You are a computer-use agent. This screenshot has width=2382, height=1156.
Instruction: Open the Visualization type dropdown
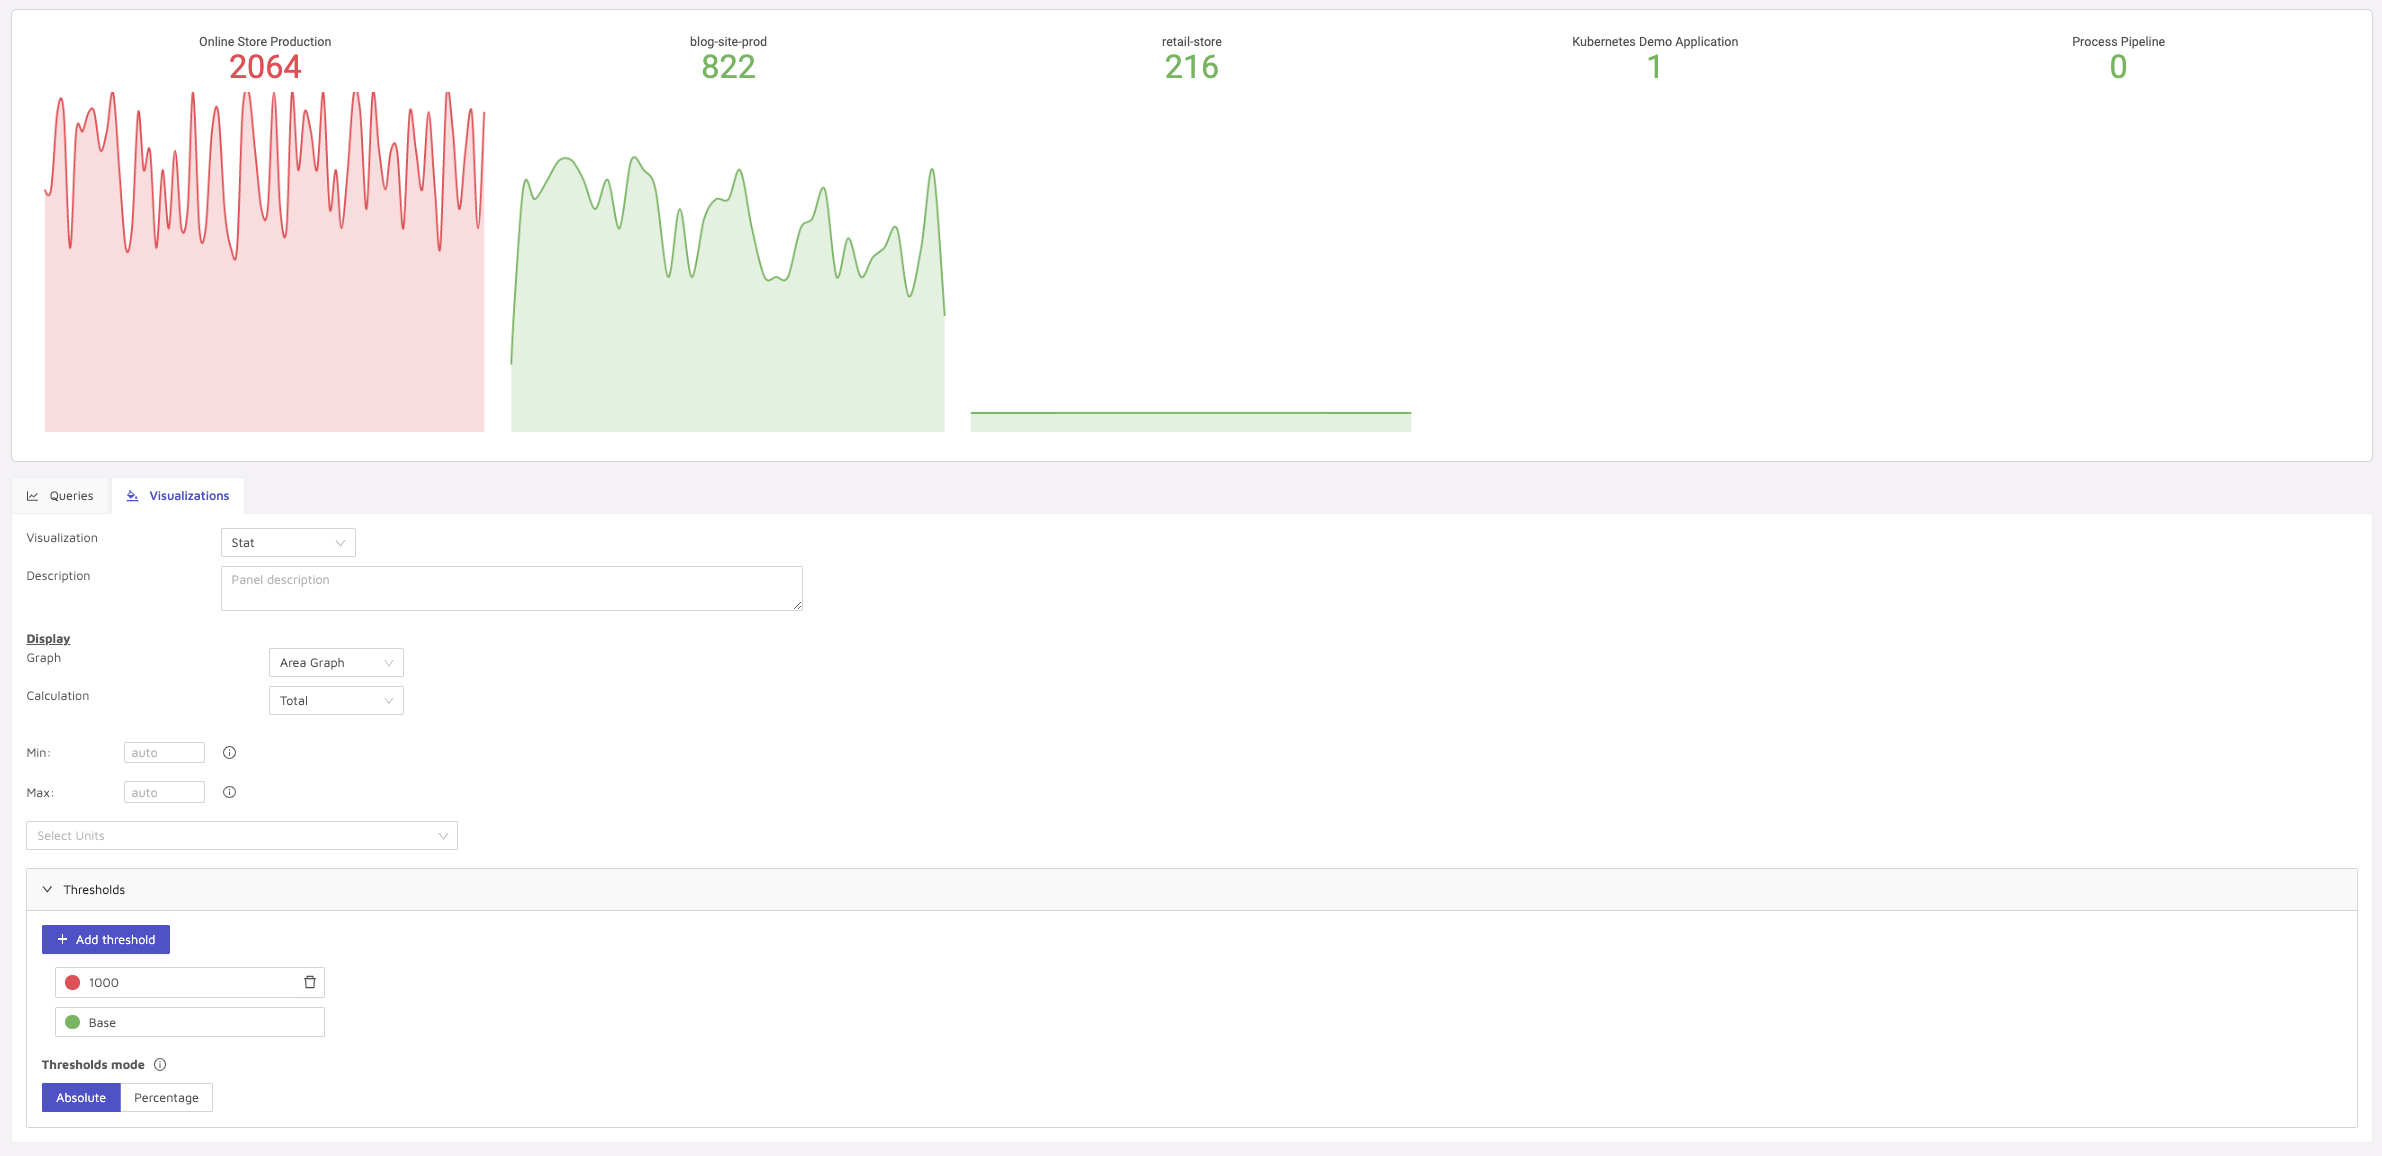pyautogui.click(x=288, y=543)
